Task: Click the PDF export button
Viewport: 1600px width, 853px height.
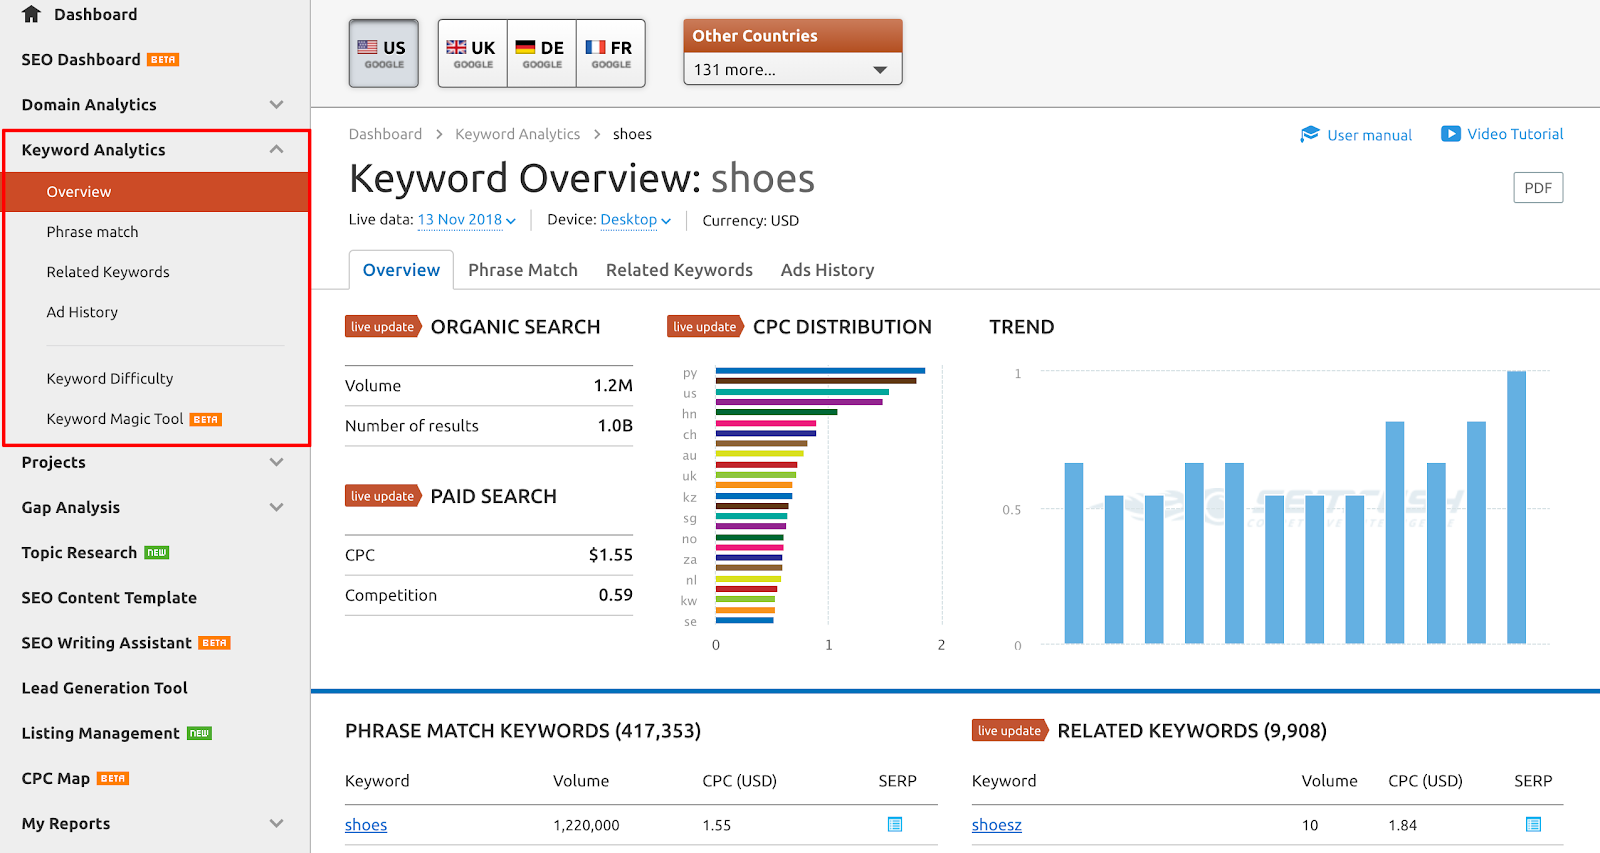Action: tap(1538, 188)
